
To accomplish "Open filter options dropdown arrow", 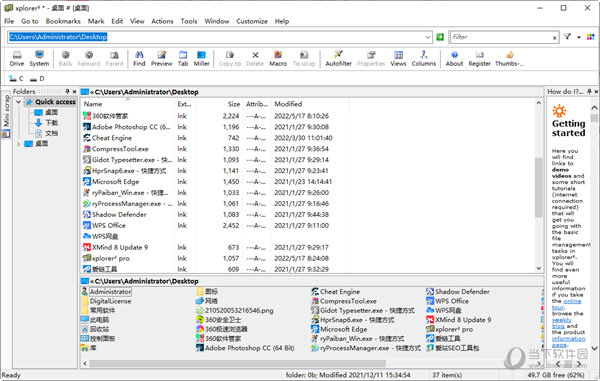I will coord(579,37).
